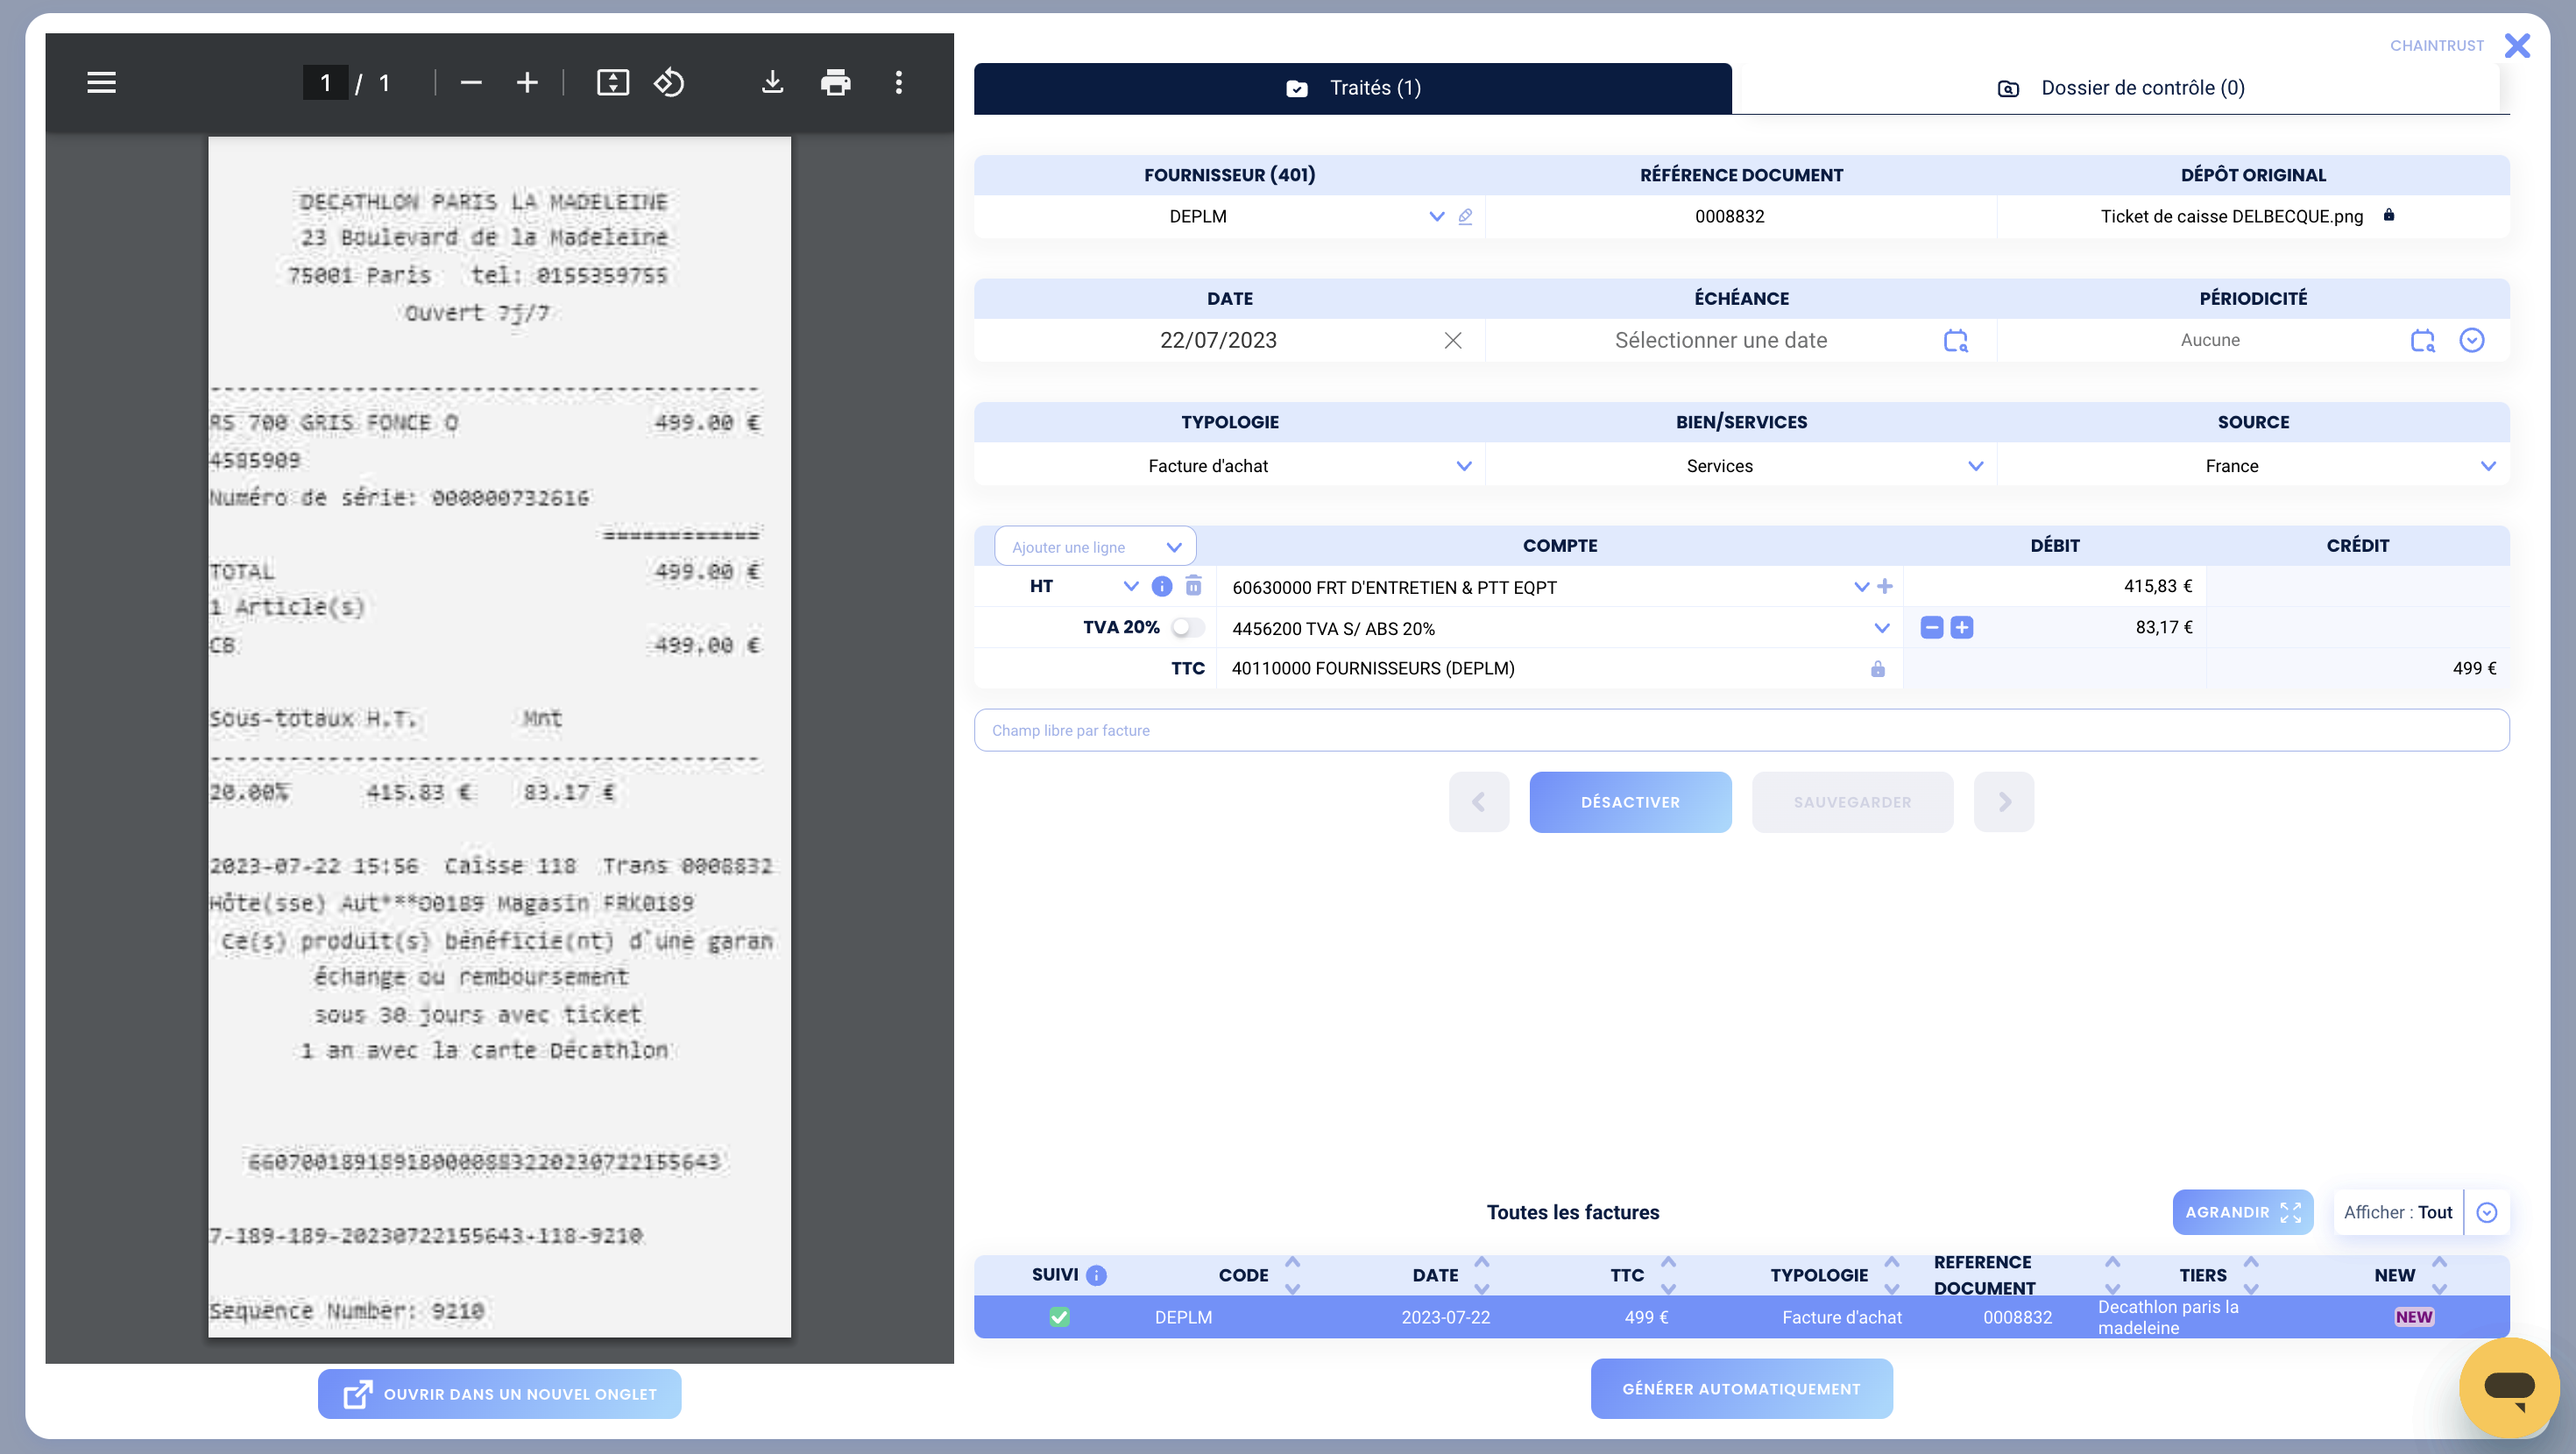Show info about SUIVI column
2576x1454 pixels.
pos(1096,1275)
